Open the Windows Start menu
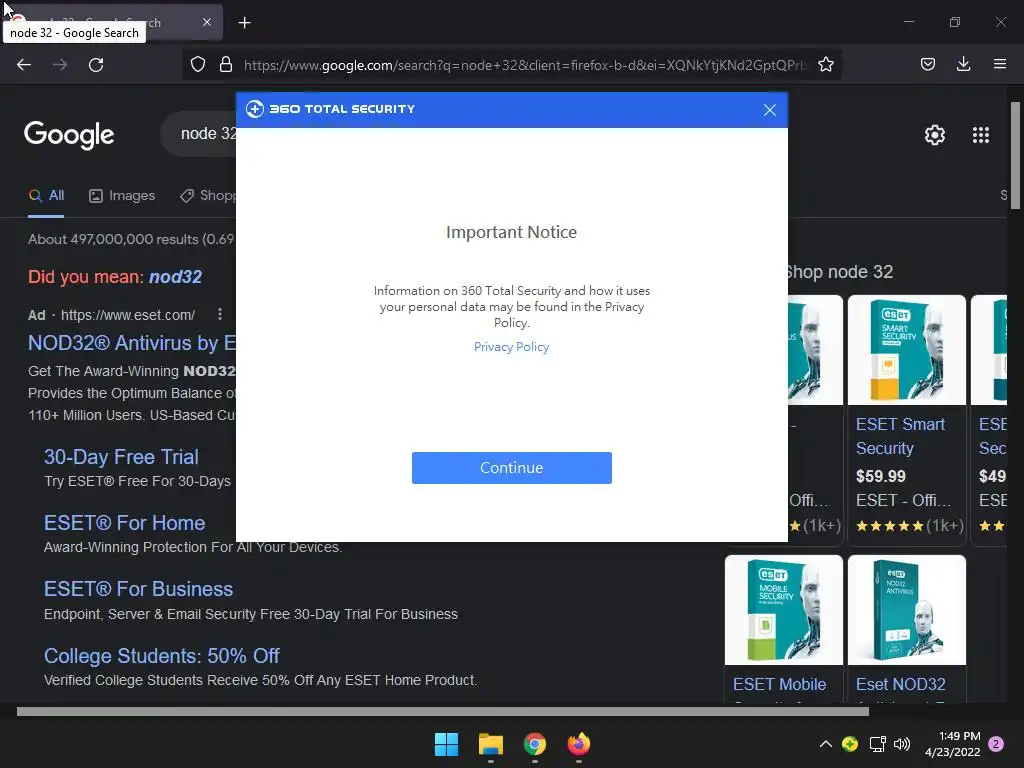This screenshot has width=1024, height=768. [447, 744]
